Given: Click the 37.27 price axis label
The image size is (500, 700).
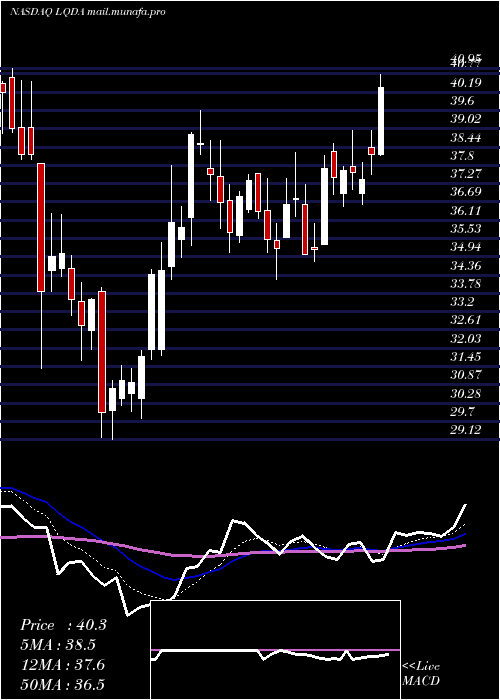Looking at the screenshot, I should click(466, 174).
